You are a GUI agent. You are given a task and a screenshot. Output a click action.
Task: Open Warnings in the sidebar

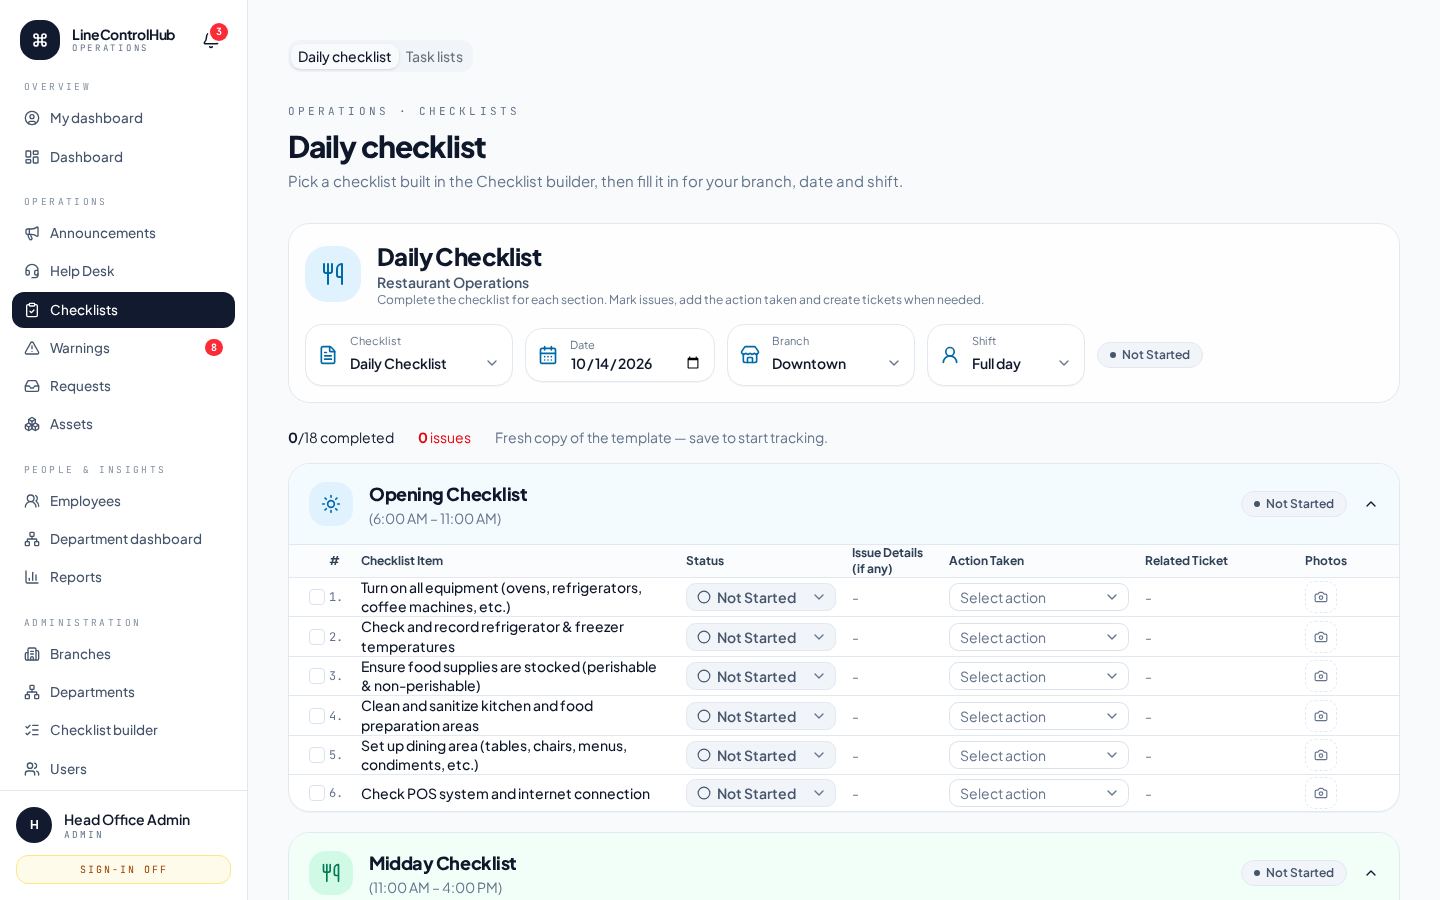click(123, 348)
